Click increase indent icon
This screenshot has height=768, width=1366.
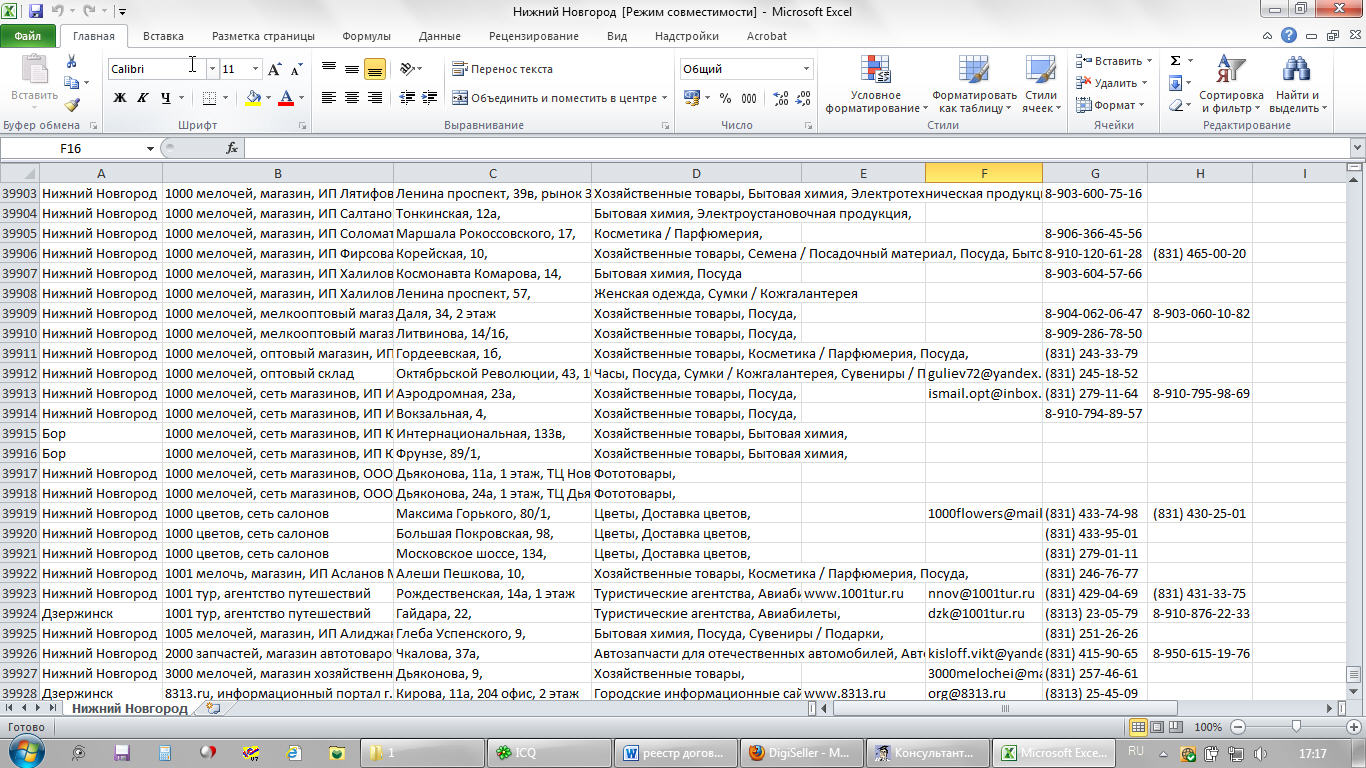coord(428,98)
